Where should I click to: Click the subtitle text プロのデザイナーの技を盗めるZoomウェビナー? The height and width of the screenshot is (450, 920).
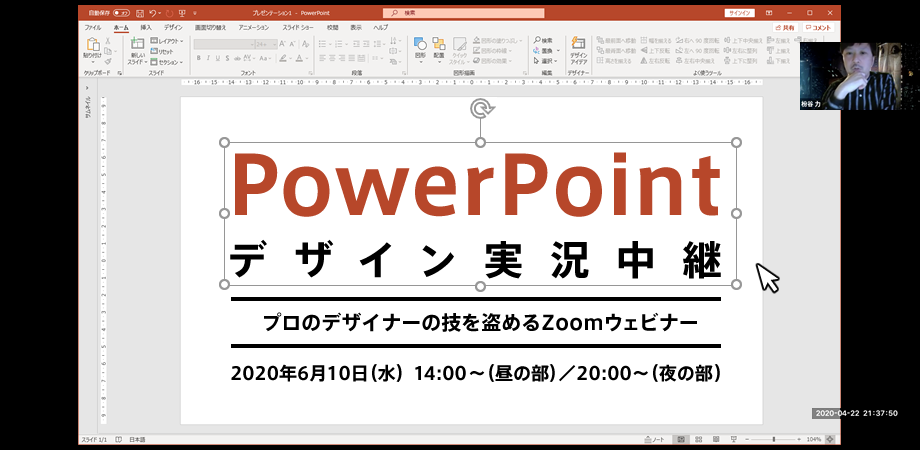point(480,323)
